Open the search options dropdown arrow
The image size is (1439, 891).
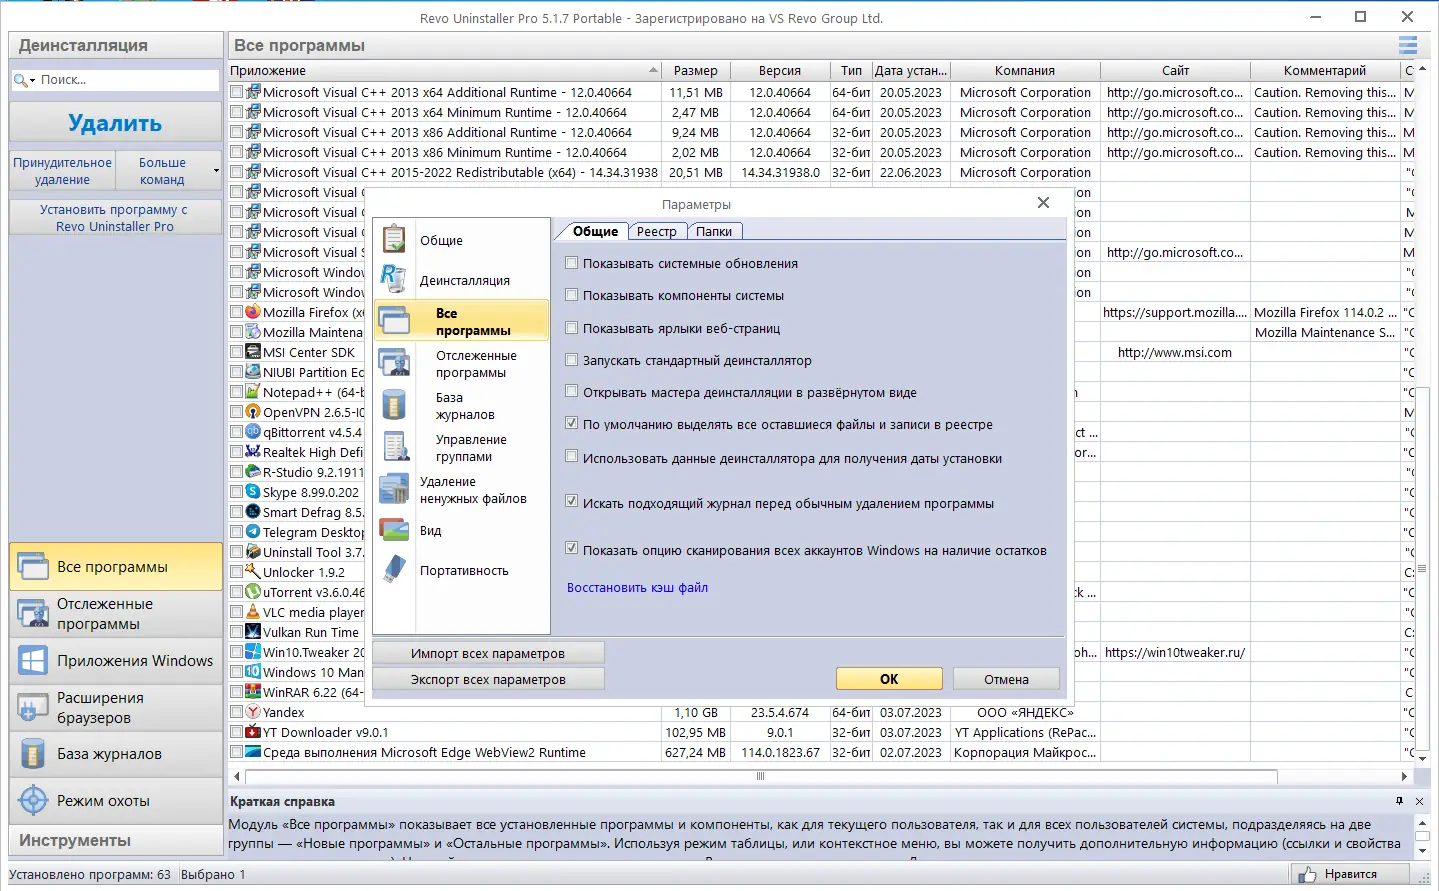coord(33,81)
